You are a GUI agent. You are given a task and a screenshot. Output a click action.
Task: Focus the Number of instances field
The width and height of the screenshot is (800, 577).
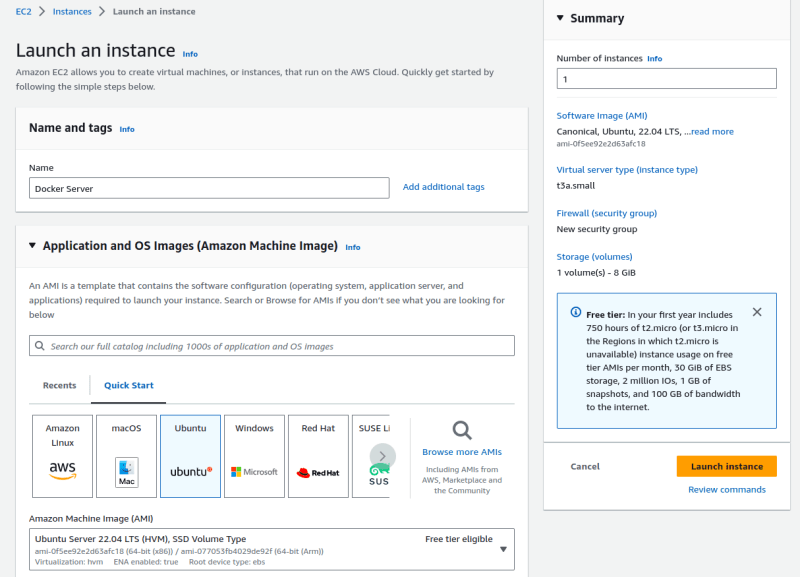(666, 79)
